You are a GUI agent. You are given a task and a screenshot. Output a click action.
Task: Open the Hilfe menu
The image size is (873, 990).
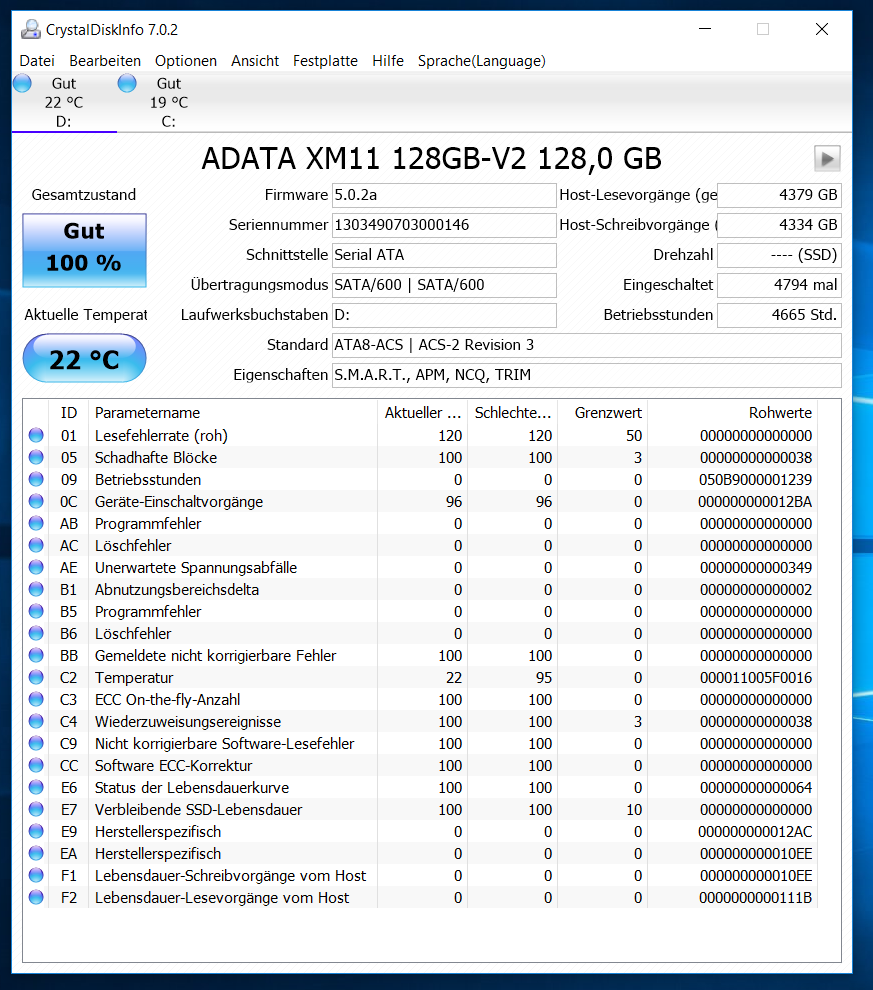coord(388,61)
